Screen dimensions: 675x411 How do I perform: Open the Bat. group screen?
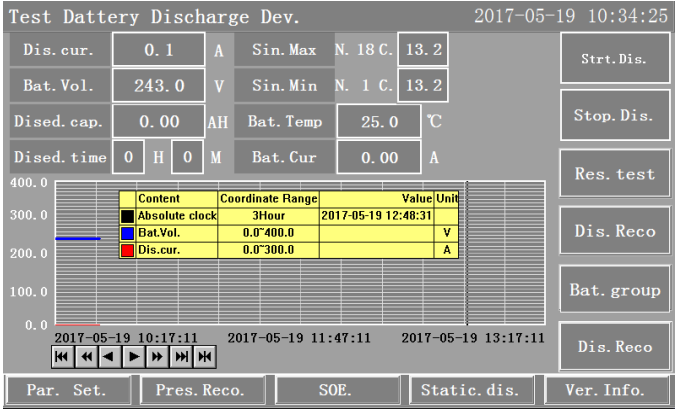pyautogui.click(x=614, y=290)
